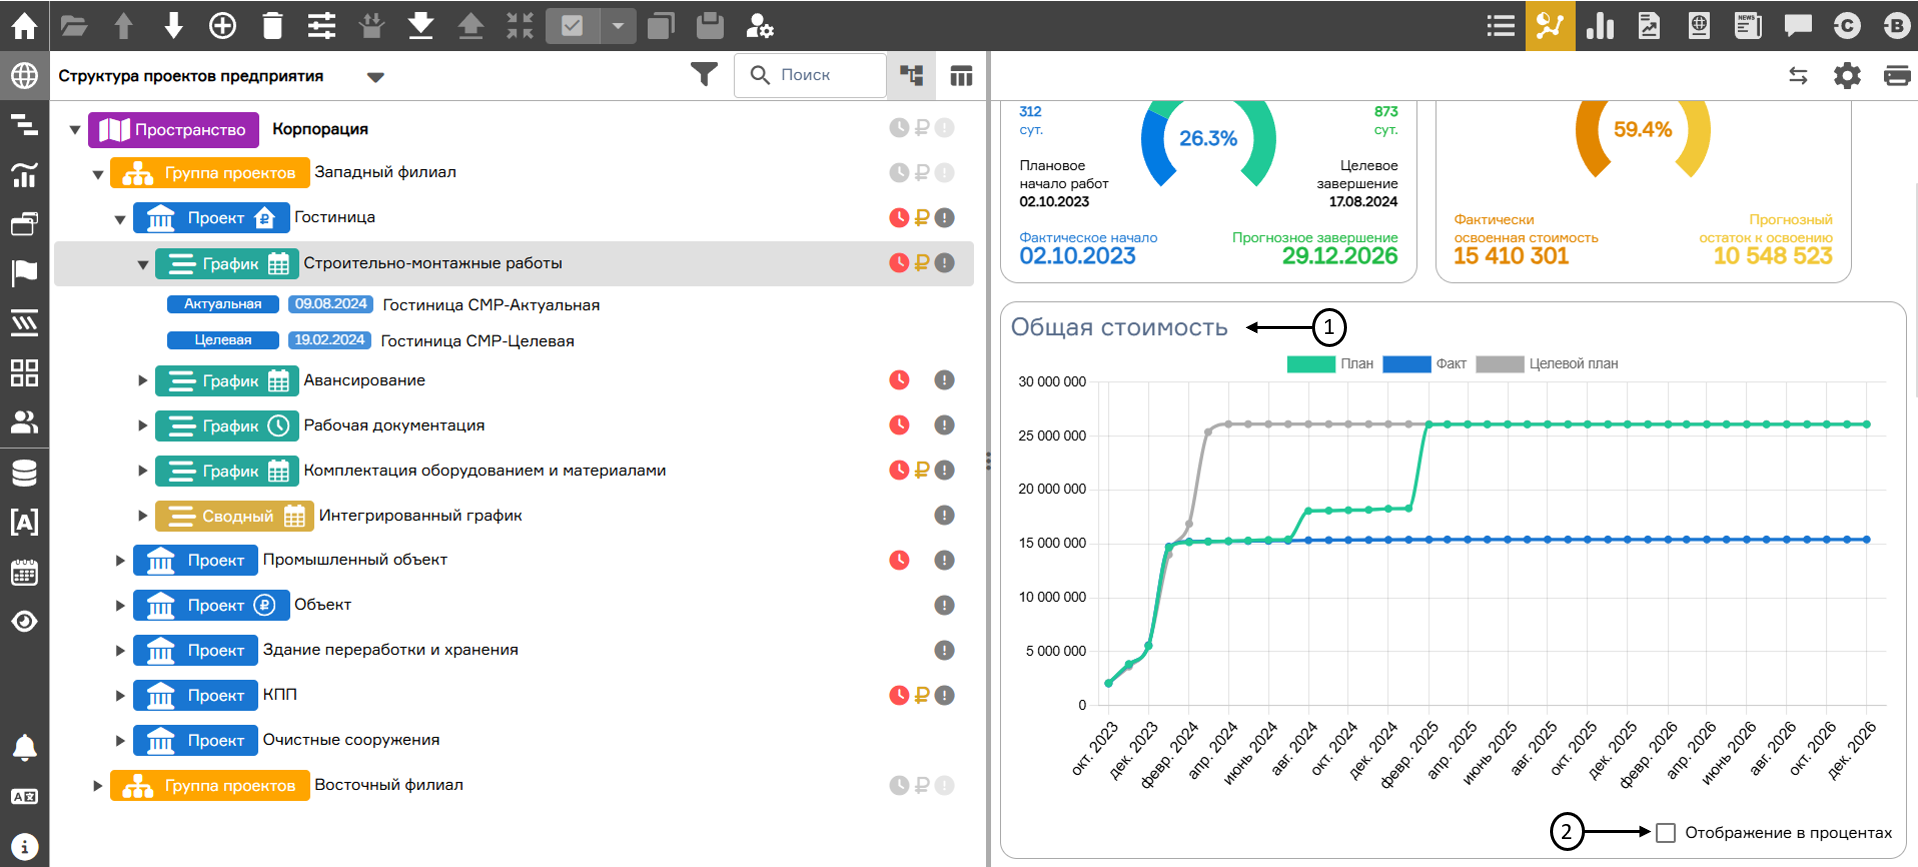Open dropdown arrow next to checkmark button
The width and height of the screenshot is (1918, 867).
618,26
